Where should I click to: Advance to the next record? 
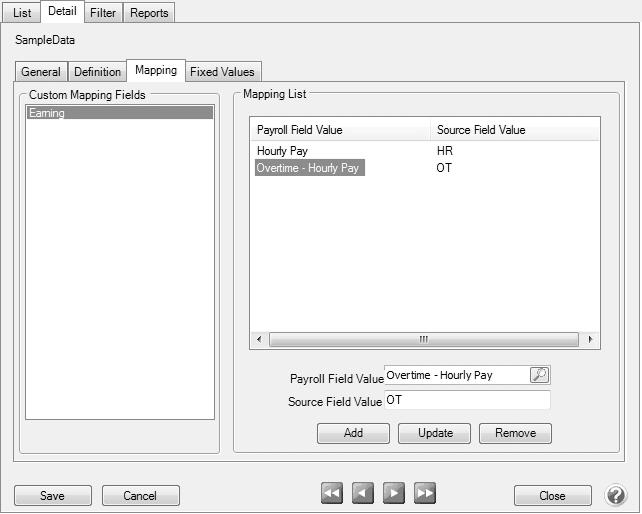[x=394, y=493]
